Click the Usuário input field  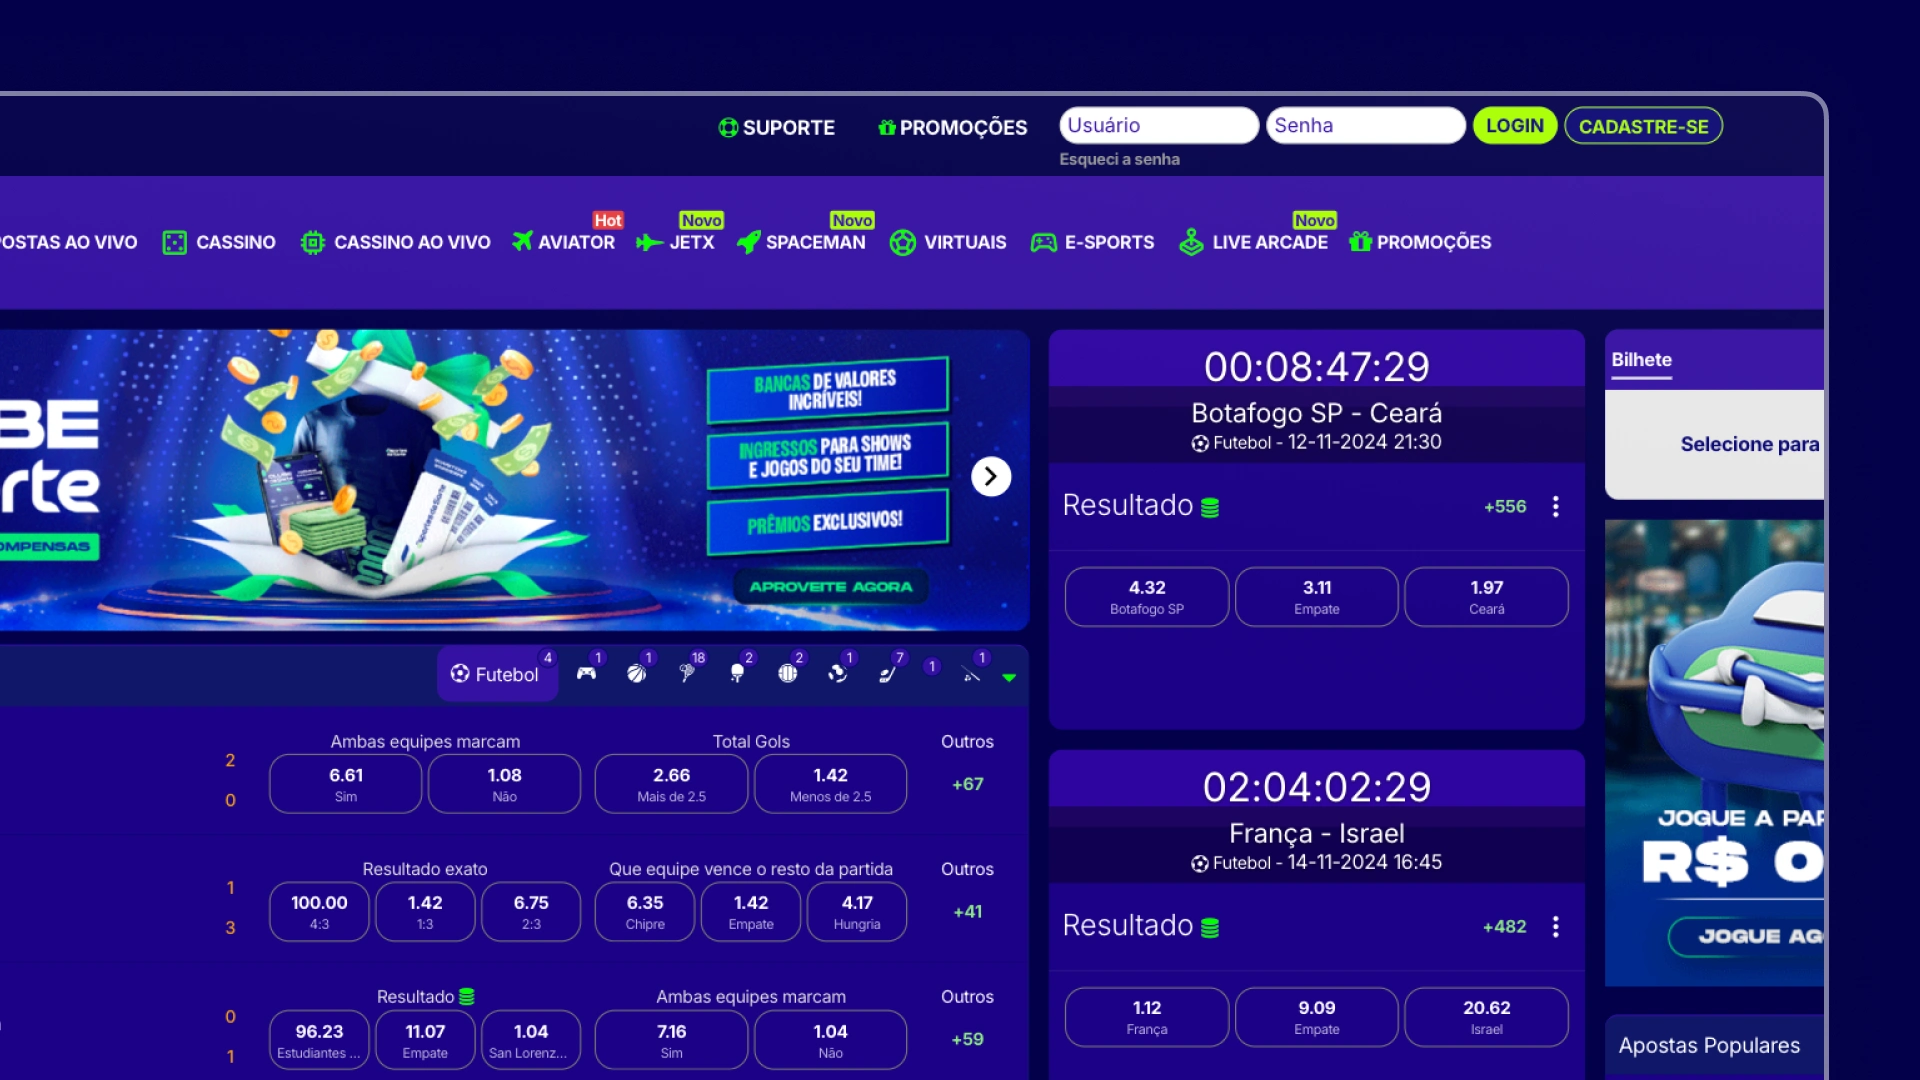click(1159, 125)
